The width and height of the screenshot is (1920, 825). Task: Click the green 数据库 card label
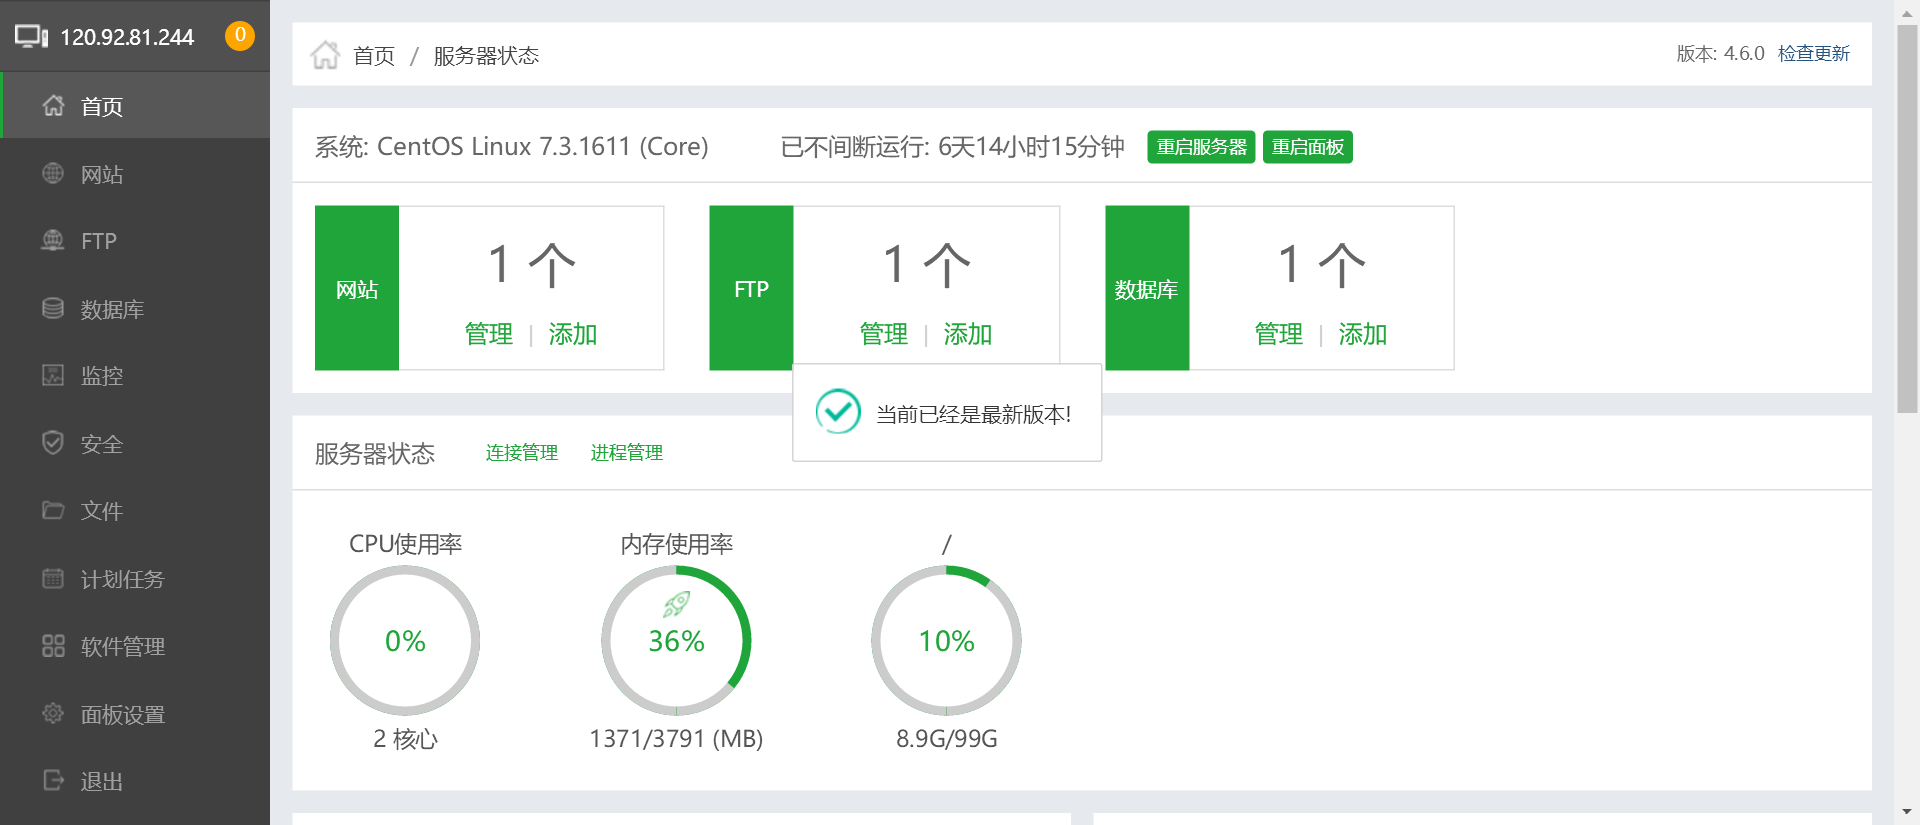[1147, 288]
